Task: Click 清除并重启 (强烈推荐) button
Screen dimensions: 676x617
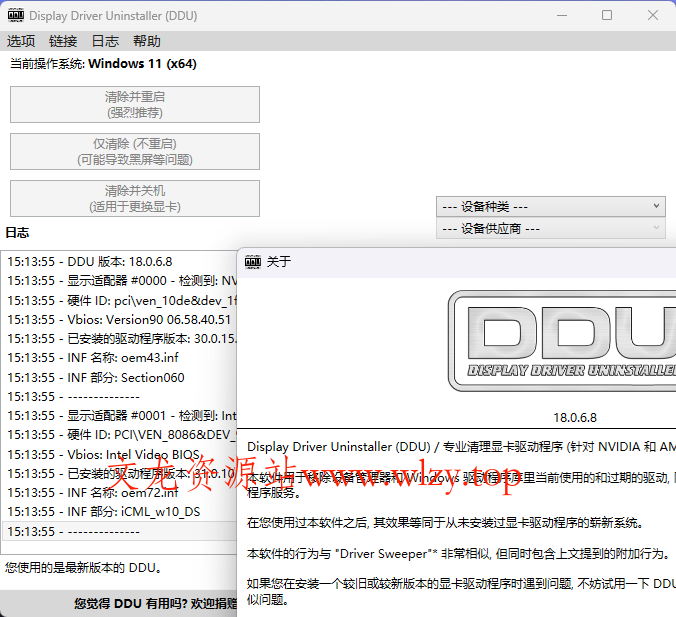Action: point(135,104)
